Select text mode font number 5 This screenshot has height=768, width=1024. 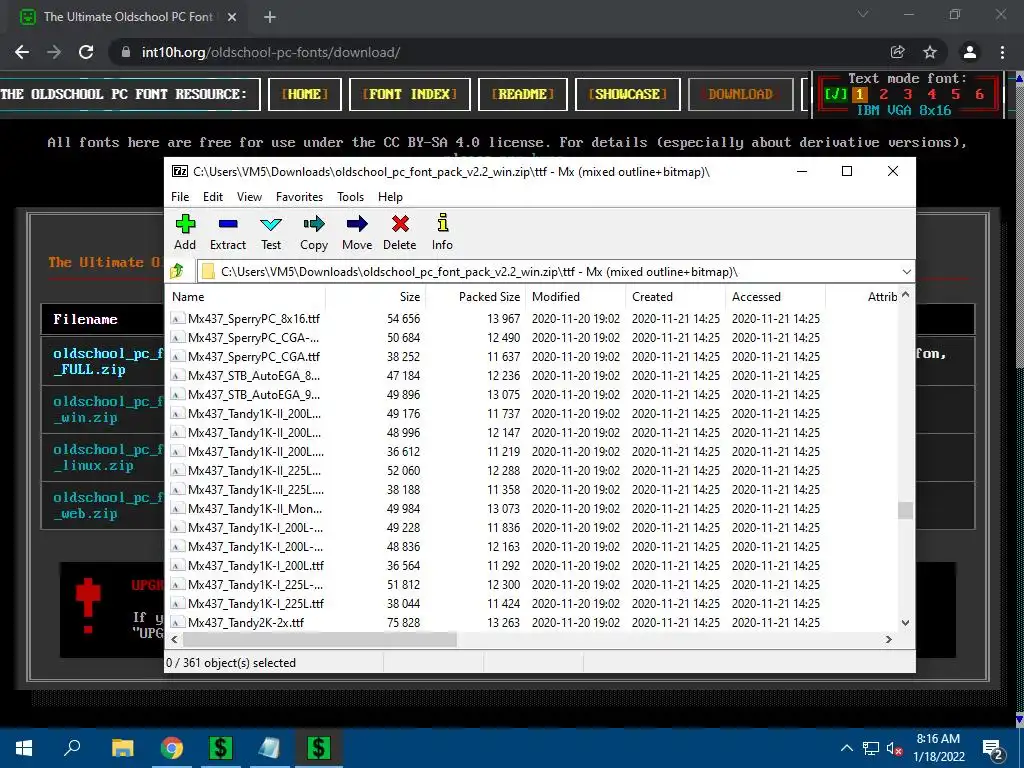point(955,94)
